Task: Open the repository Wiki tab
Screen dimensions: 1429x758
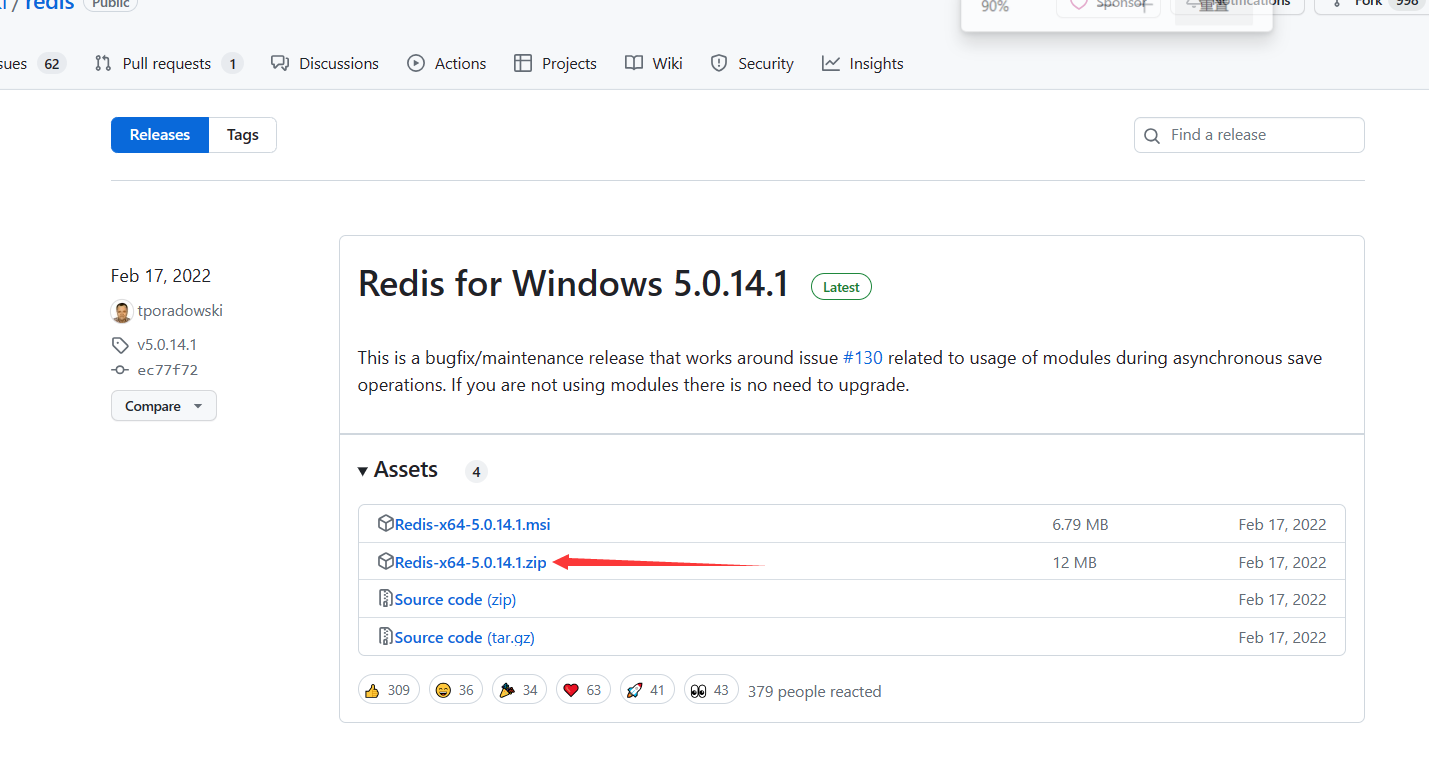Action: tap(654, 63)
